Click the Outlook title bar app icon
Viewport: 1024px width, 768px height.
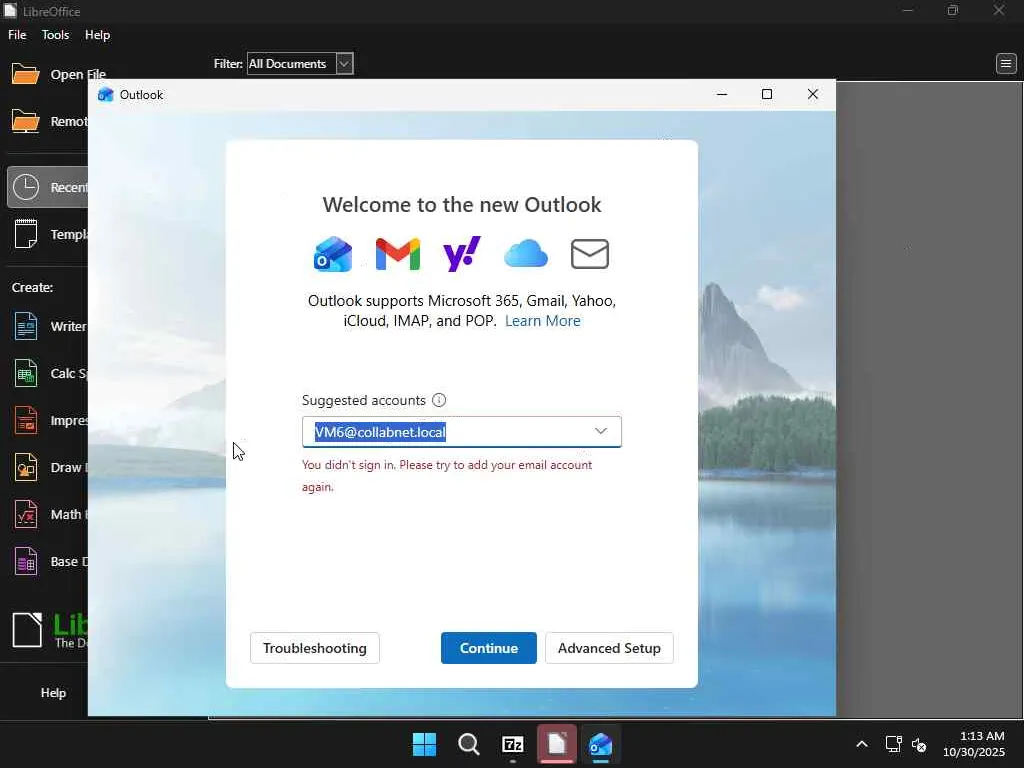point(105,95)
